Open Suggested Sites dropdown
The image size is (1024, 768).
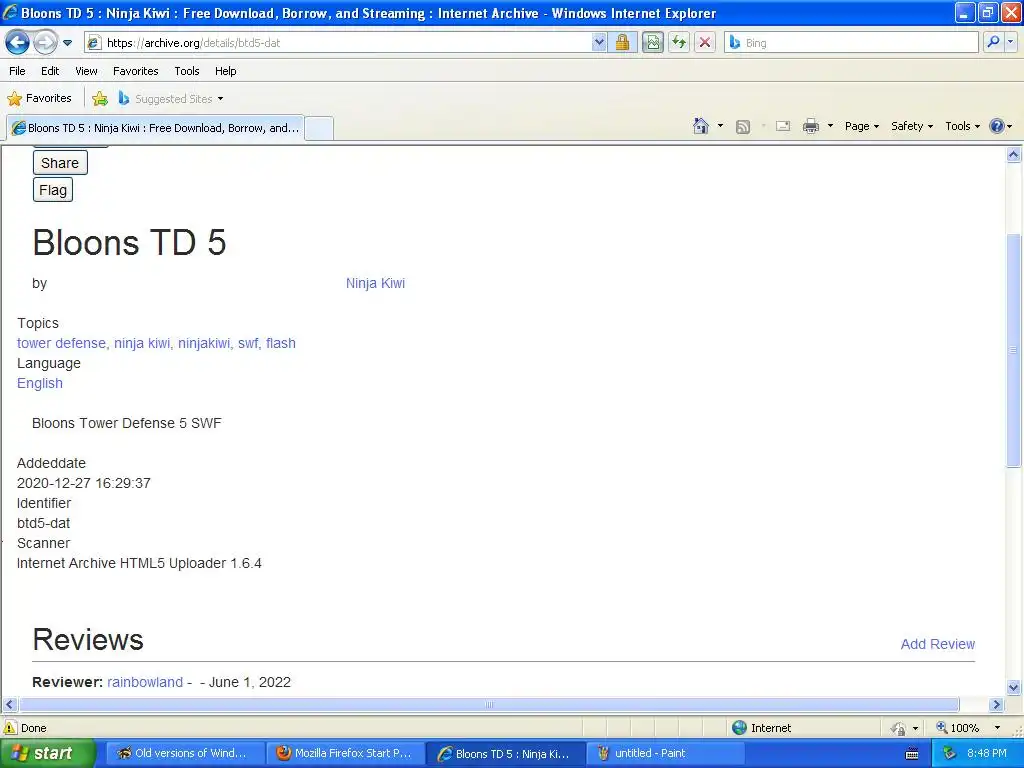tap(171, 99)
